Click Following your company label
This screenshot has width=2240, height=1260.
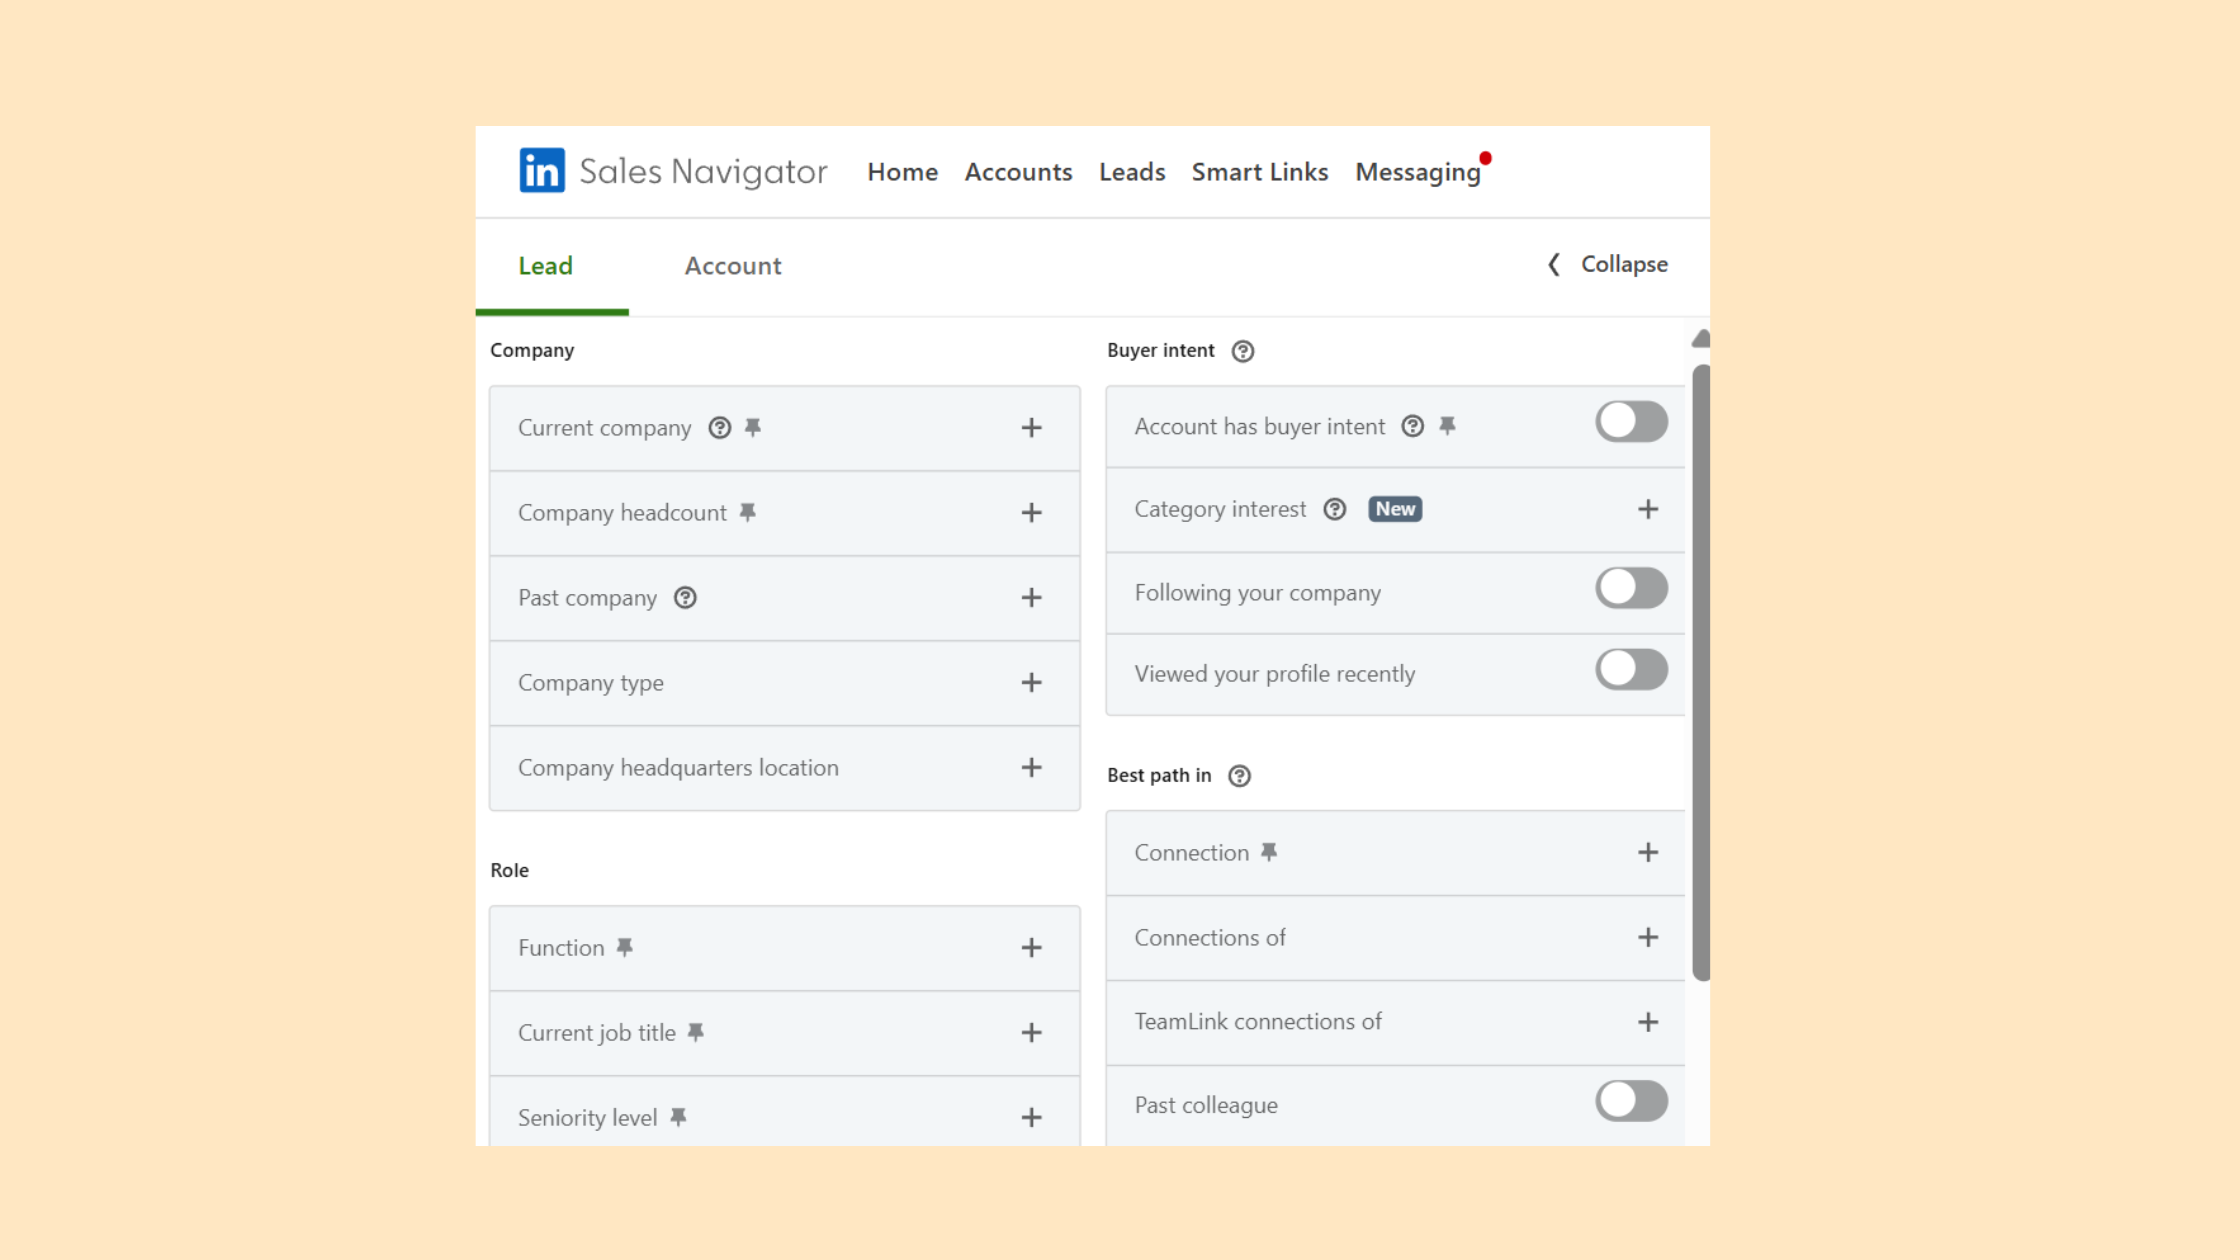coord(1257,593)
